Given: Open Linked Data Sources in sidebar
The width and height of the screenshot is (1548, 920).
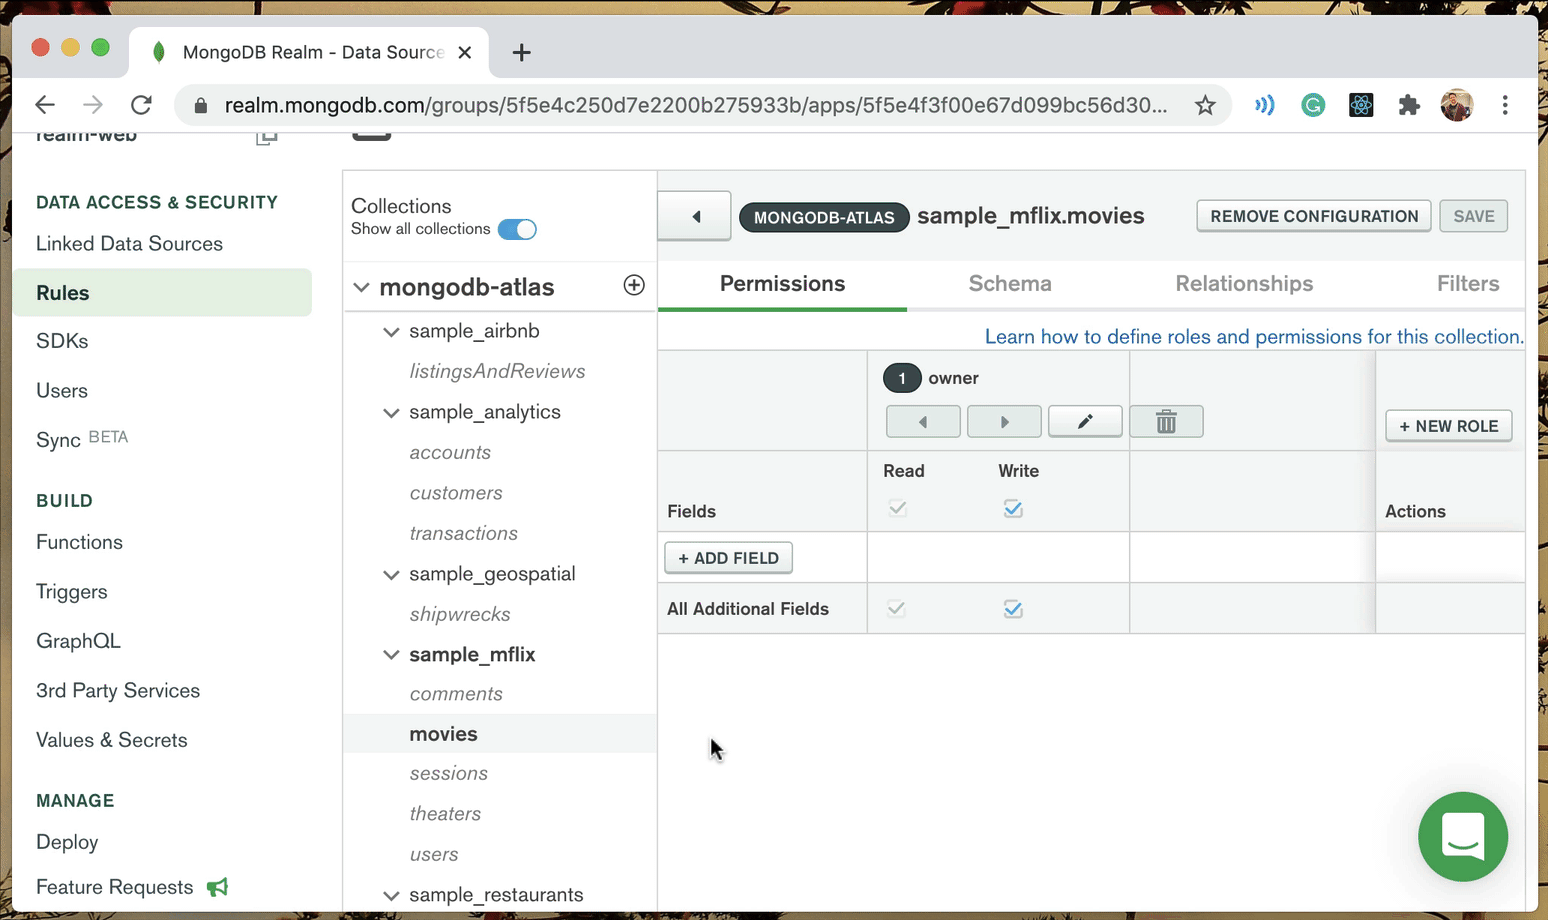Looking at the screenshot, I should pyautogui.click(x=129, y=244).
